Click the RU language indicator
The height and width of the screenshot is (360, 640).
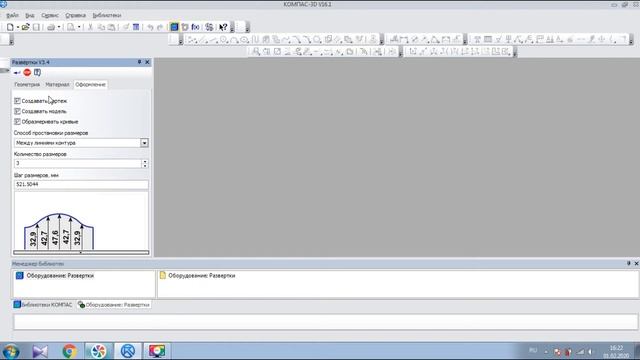pyautogui.click(x=533, y=351)
